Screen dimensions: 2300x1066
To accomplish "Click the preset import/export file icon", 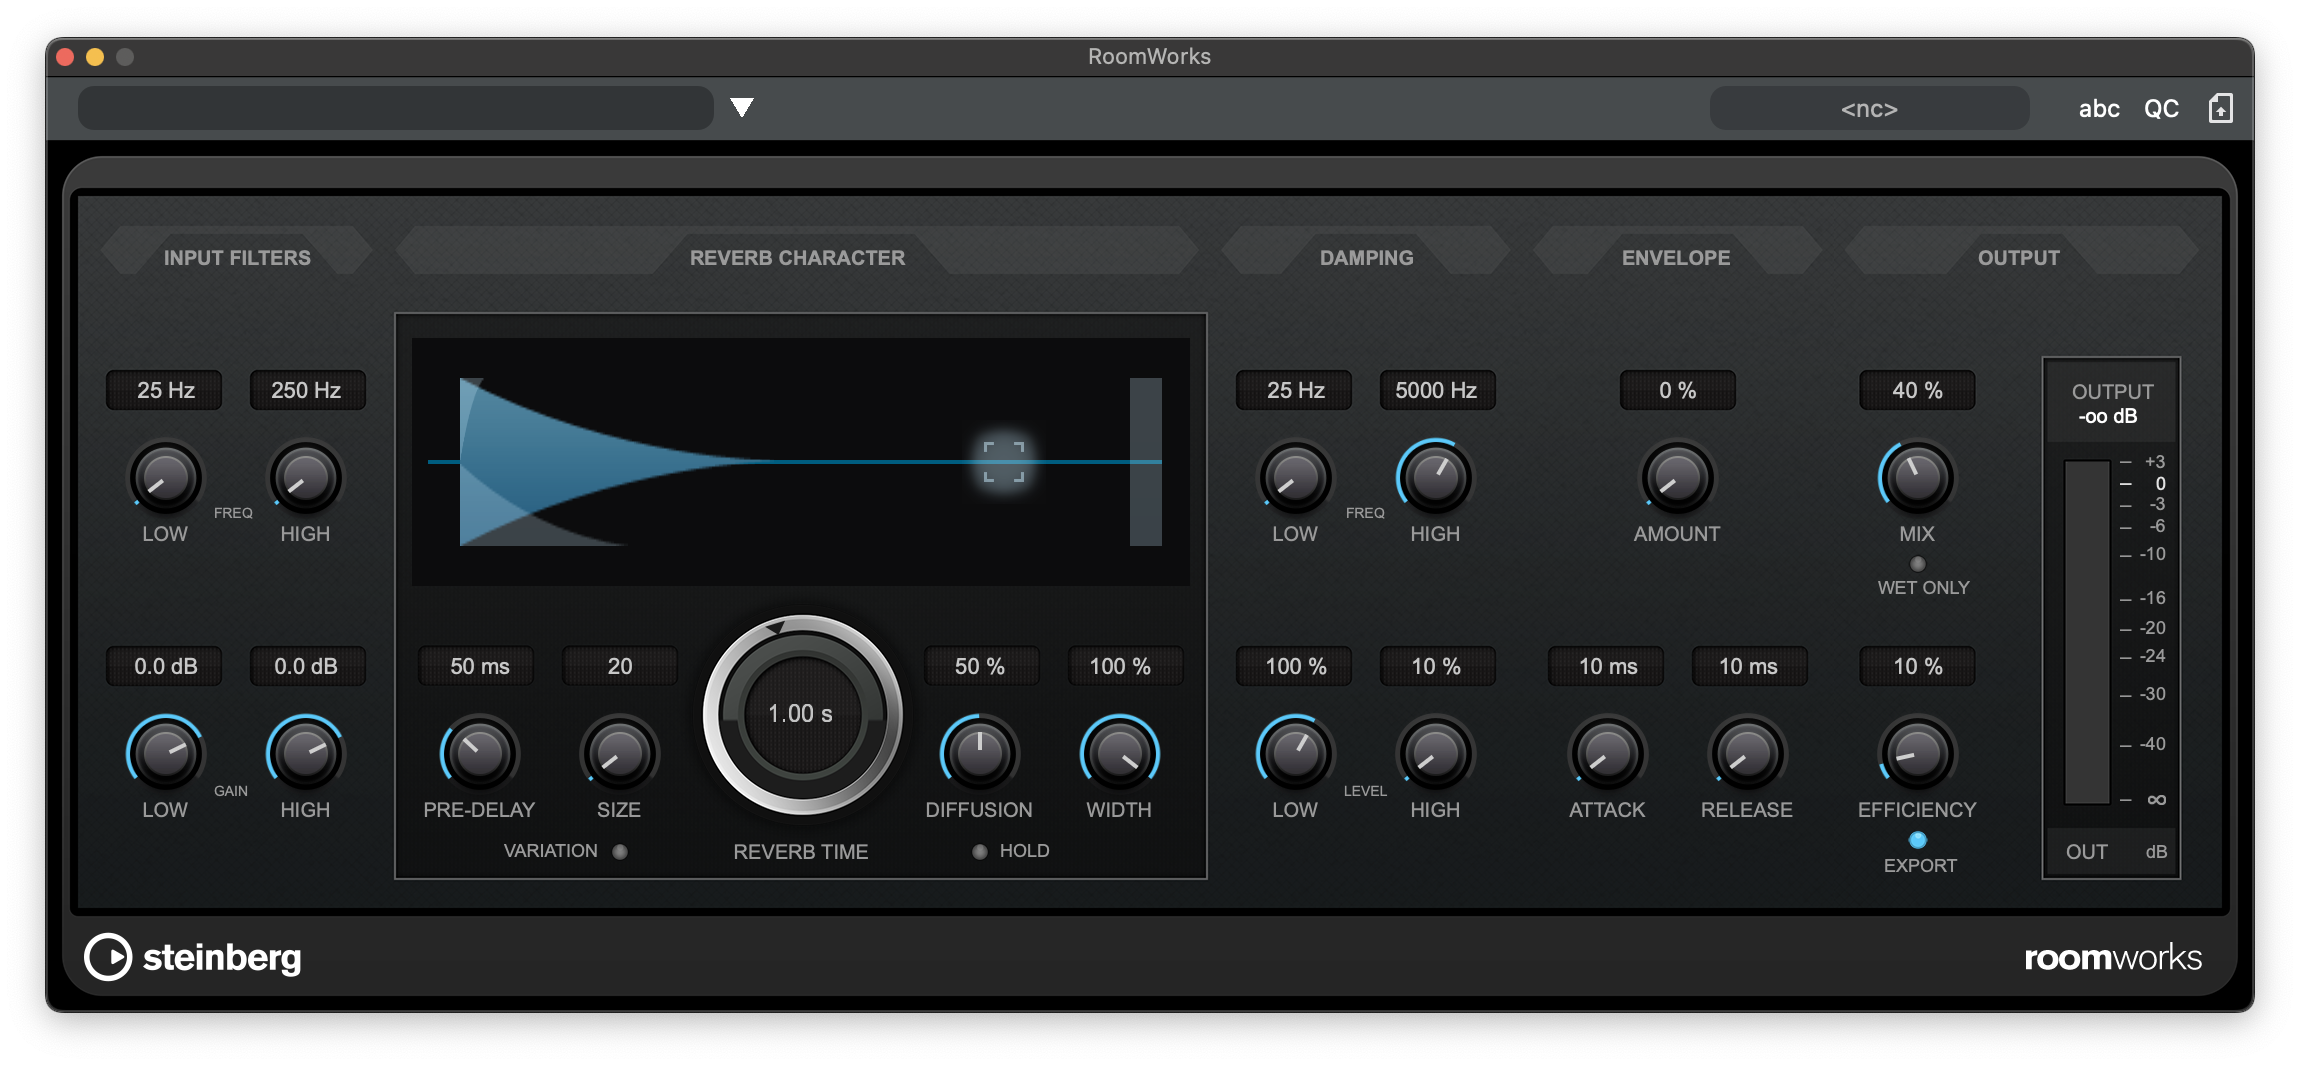I will point(2220,108).
